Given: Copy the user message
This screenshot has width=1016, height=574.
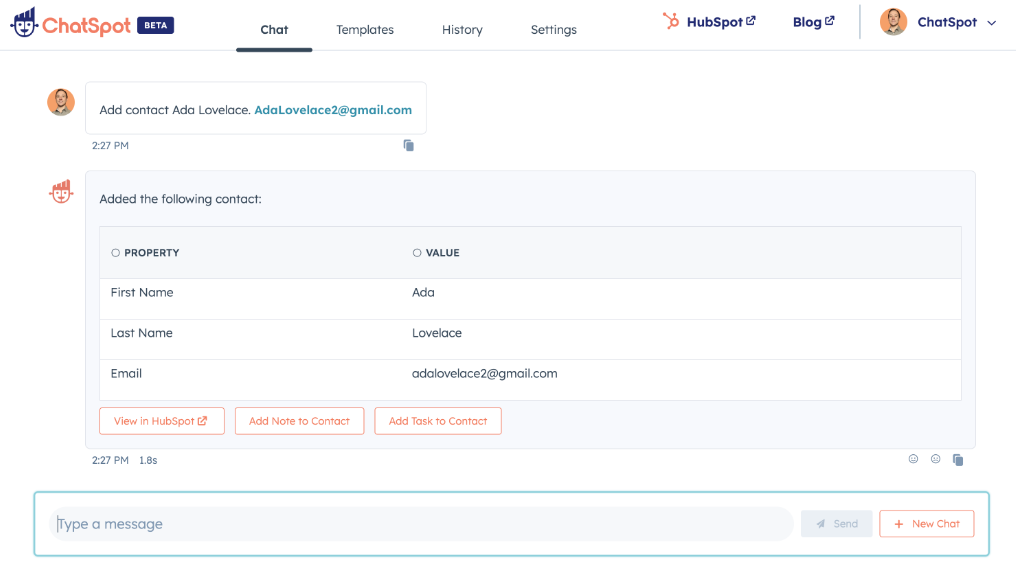Looking at the screenshot, I should pyautogui.click(x=408, y=145).
